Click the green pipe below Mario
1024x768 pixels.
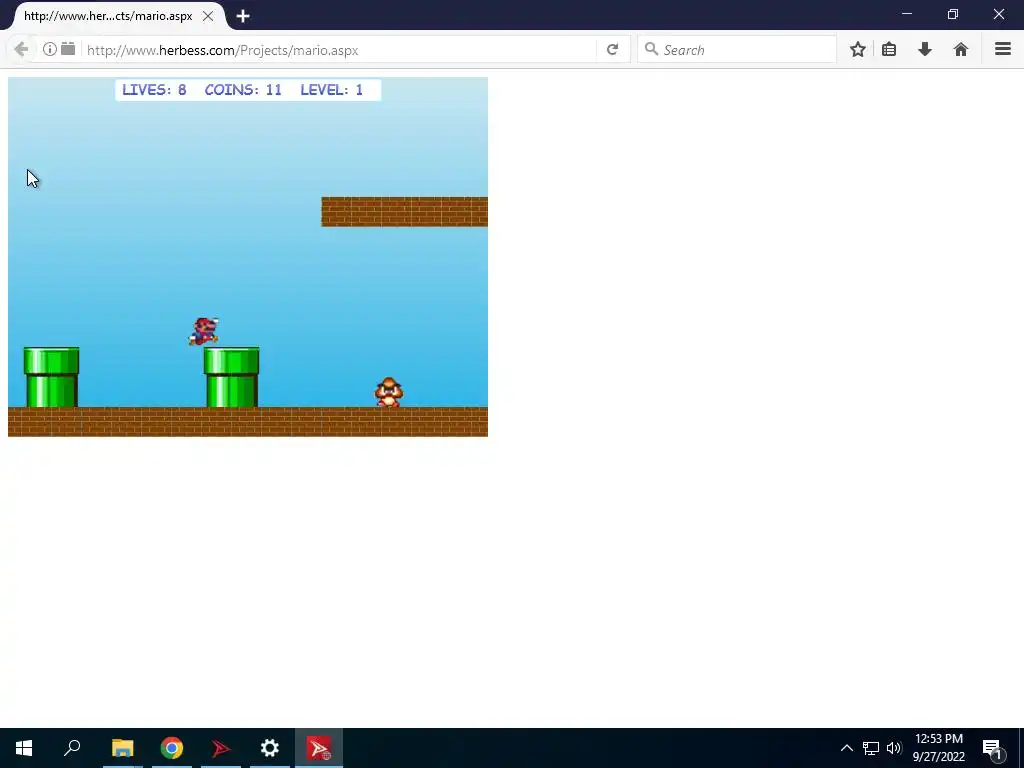pos(231,377)
